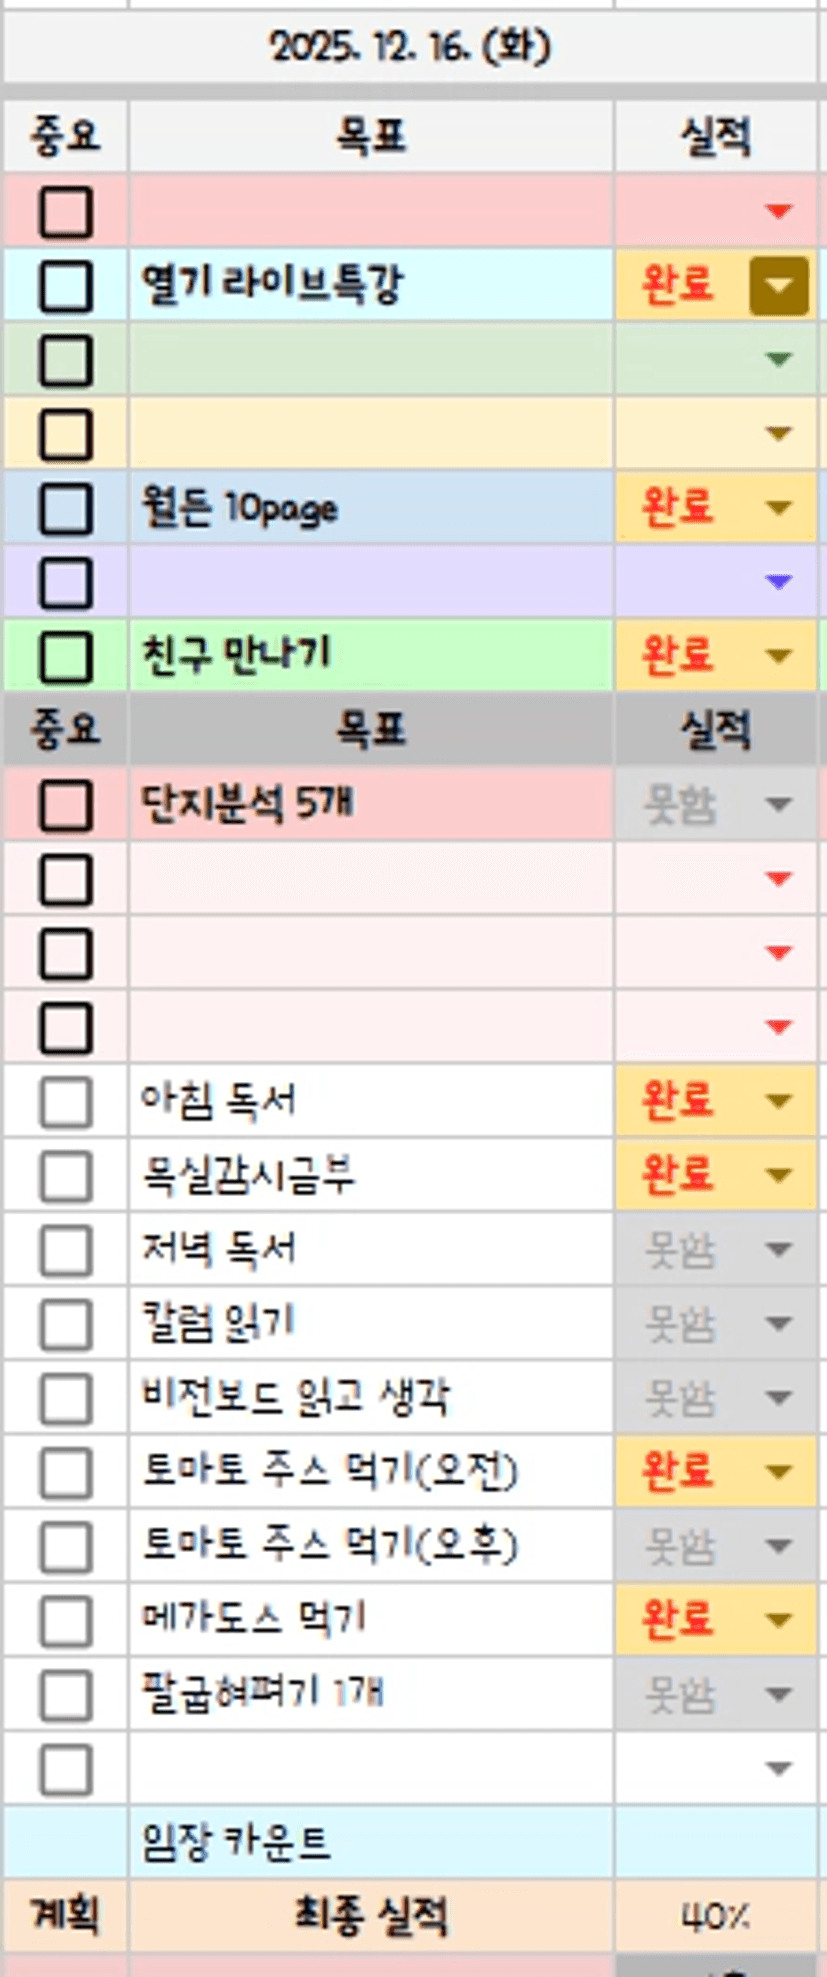Check the 아침 독서 checkbox

(x=66, y=1102)
